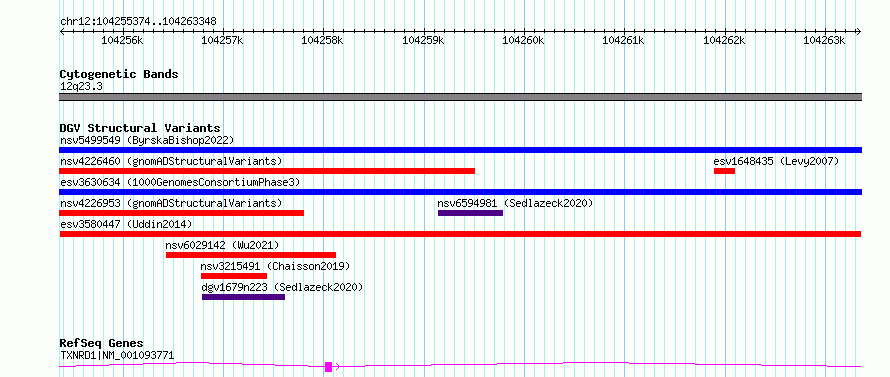
Task: Click the TXNRD1|NM_001093771 gene label
Action: (117, 355)
